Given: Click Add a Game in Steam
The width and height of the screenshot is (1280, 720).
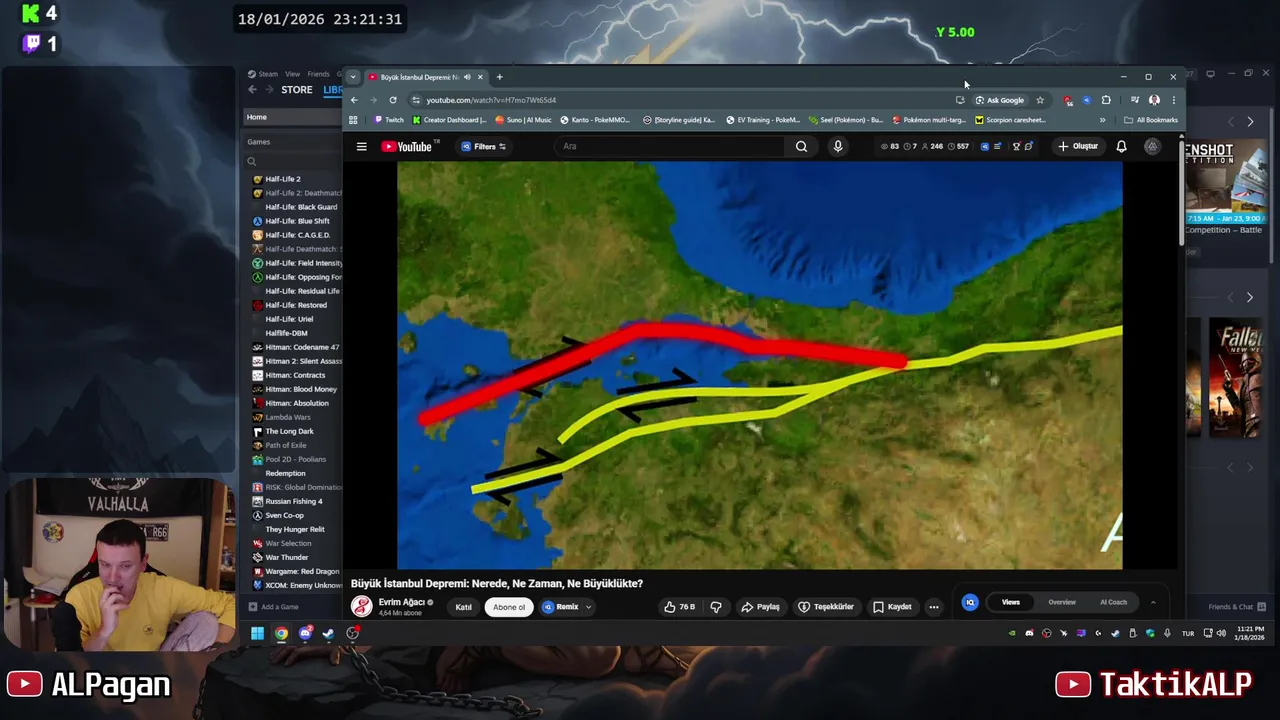Looking at the screenshot, I should click(273, 606).
